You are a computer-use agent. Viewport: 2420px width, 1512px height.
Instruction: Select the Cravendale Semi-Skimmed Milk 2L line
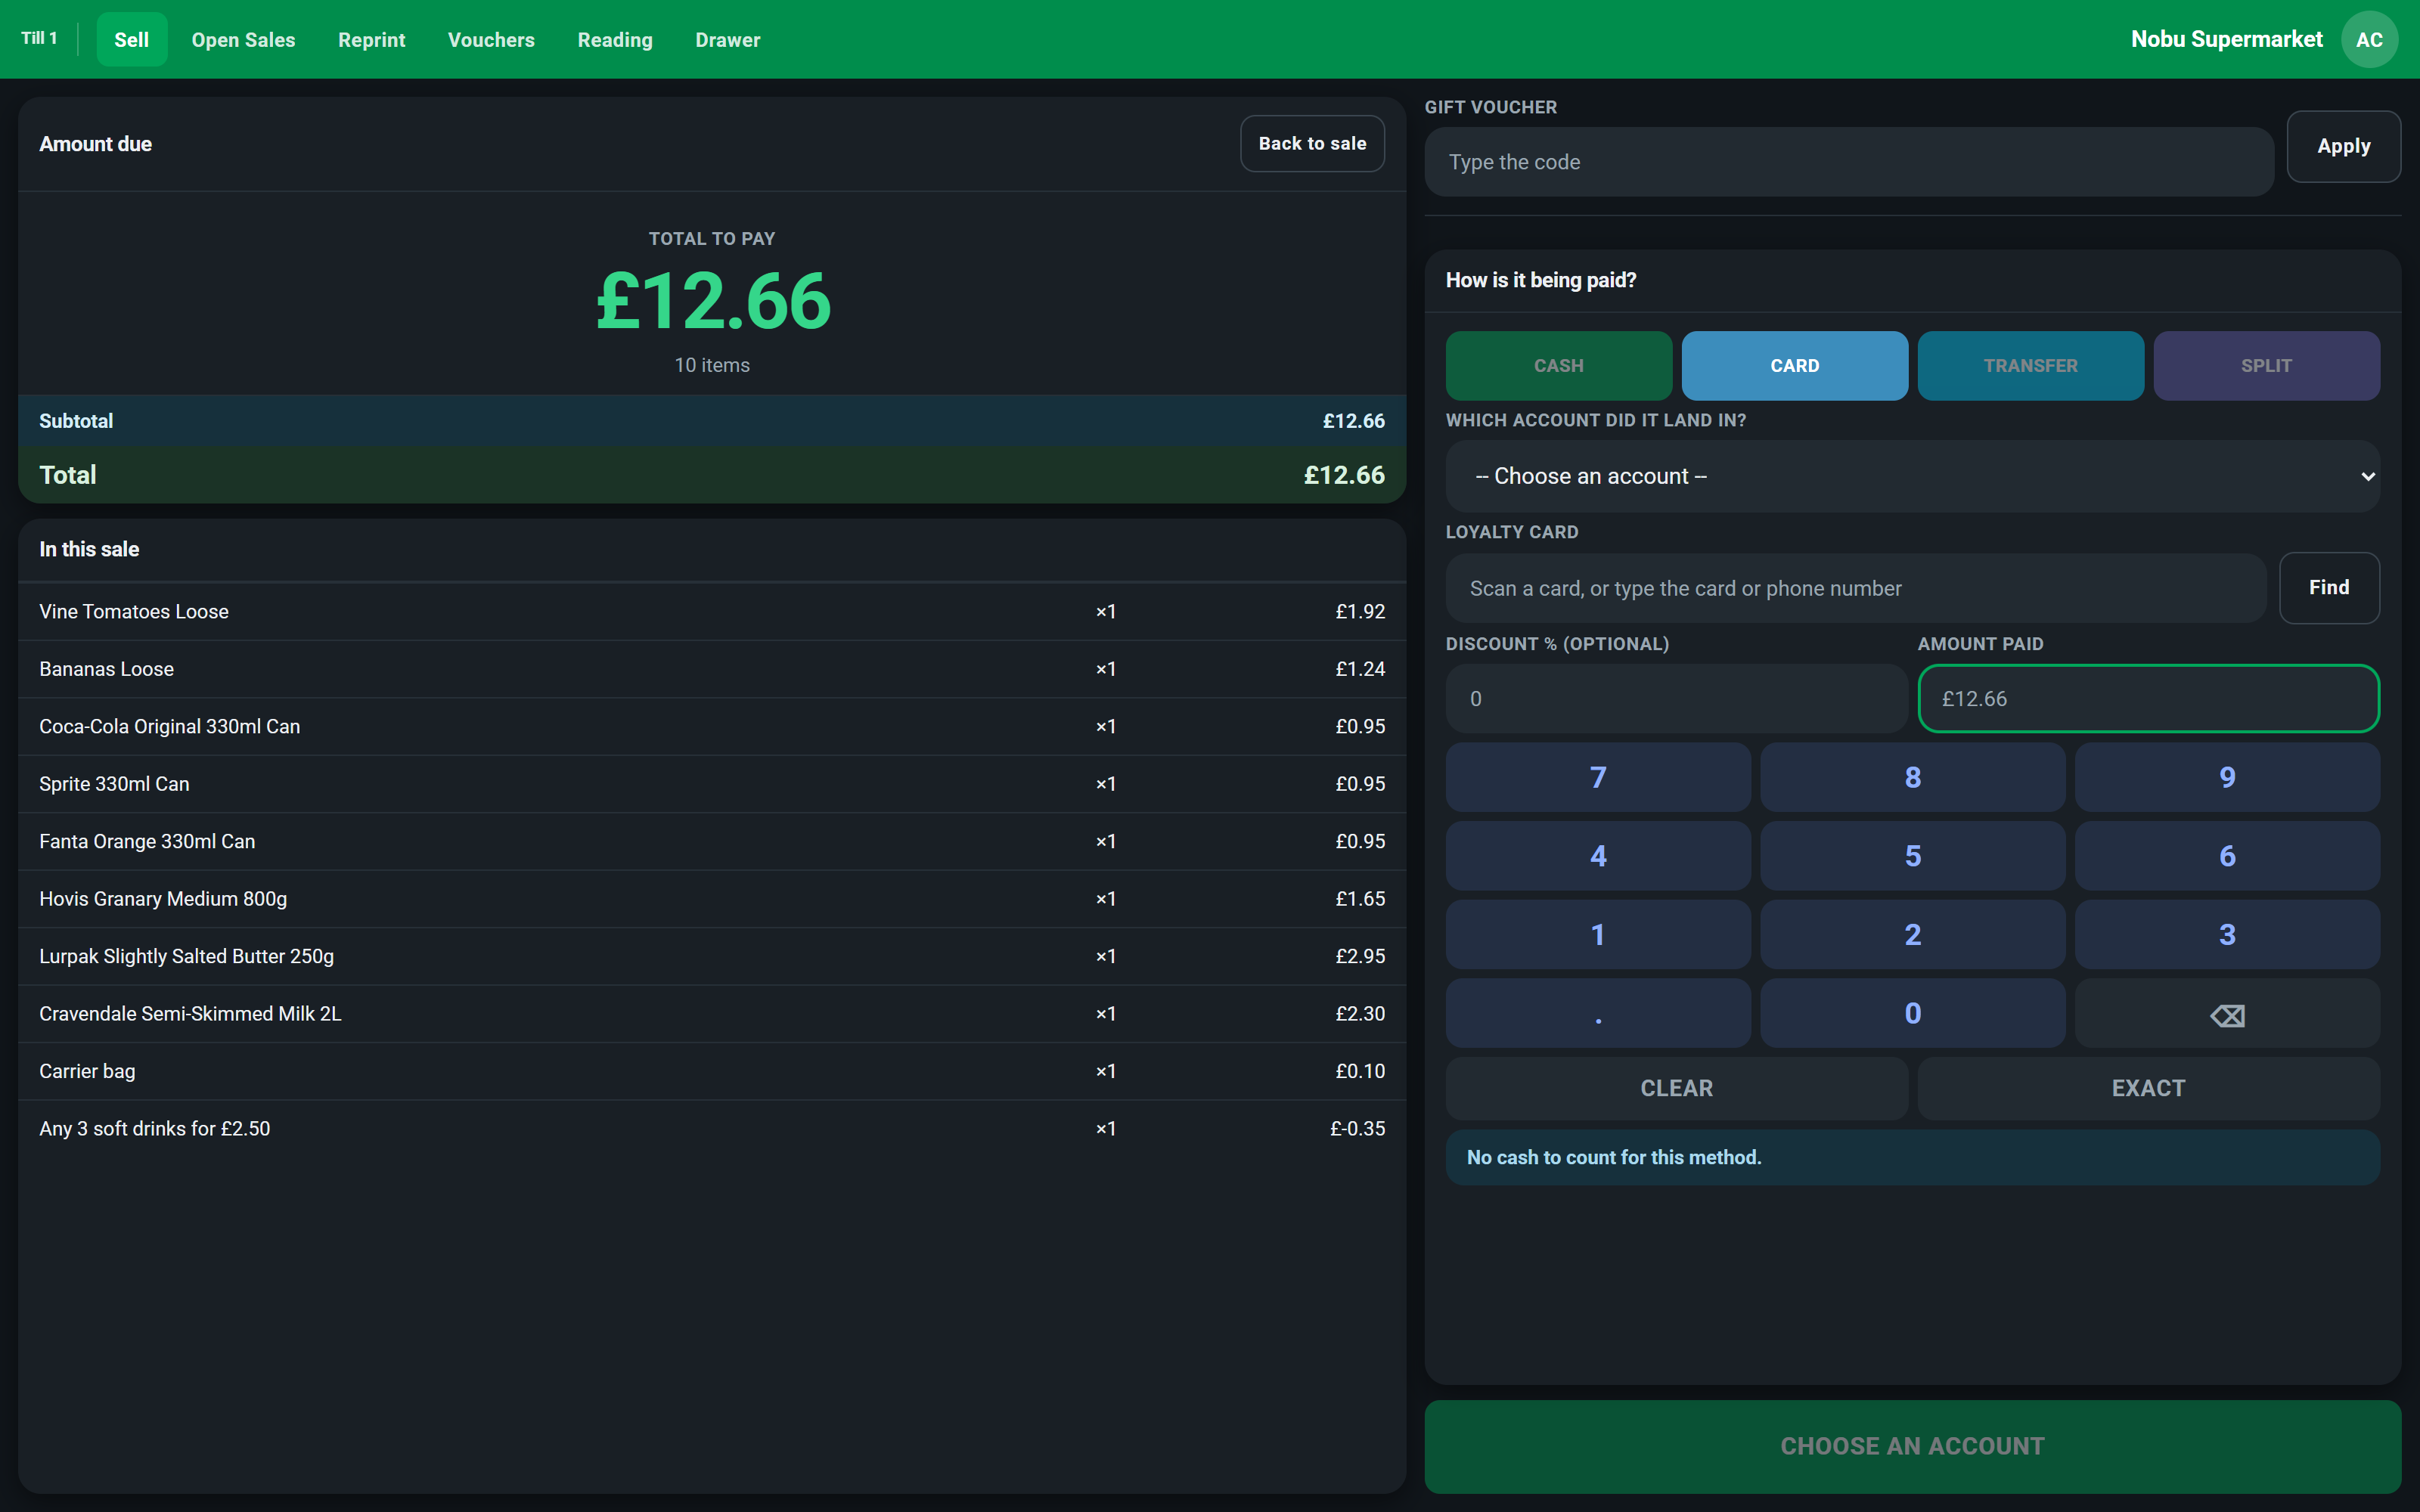coord(712,1014)
